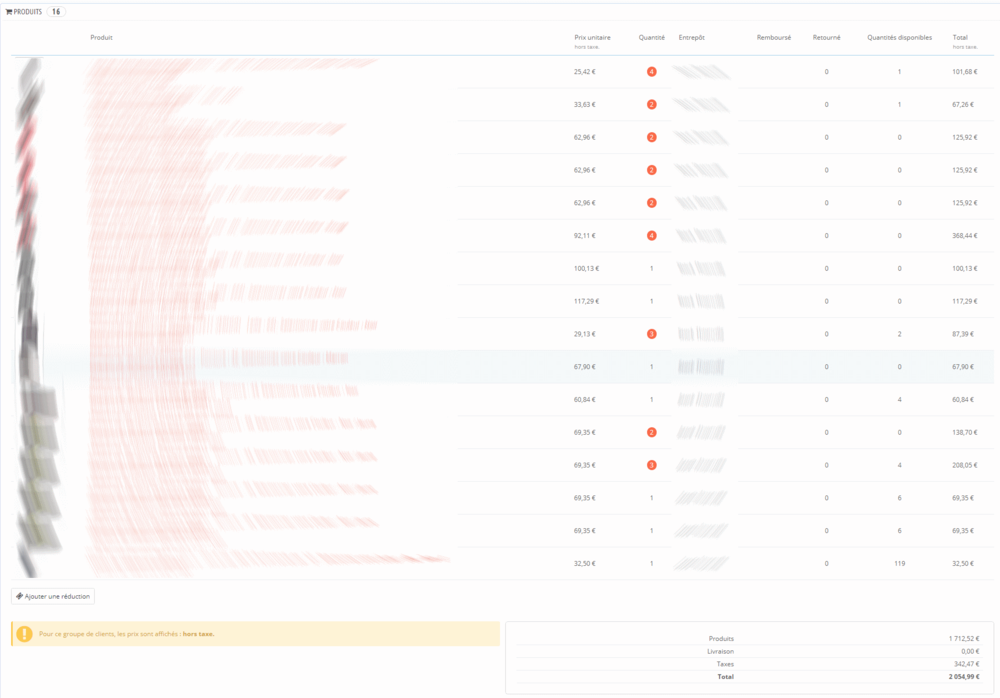Click row total 101,68 €

pyautogui.click(x=964, y=71)
